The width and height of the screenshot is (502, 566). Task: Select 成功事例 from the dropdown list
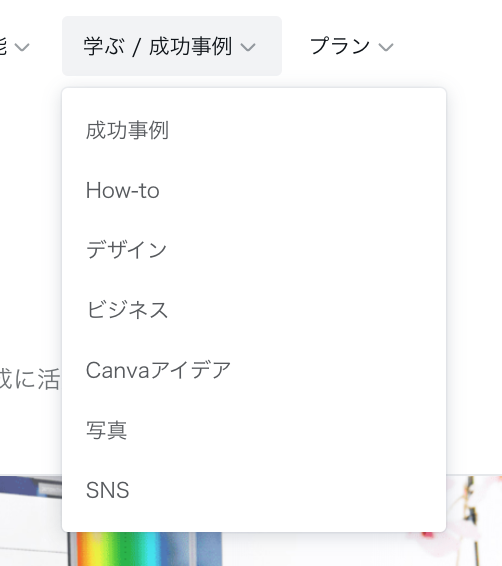(127, 130)
